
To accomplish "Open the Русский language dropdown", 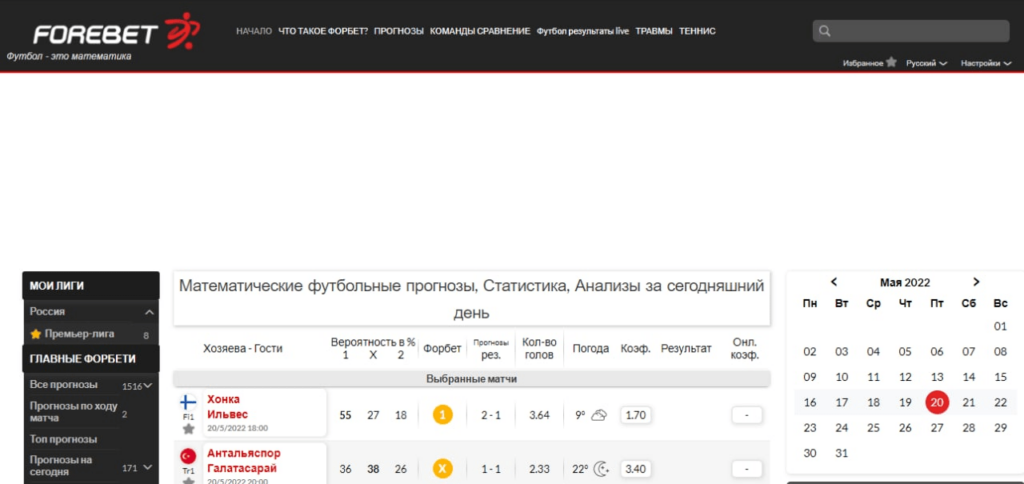I will (926, 63).
